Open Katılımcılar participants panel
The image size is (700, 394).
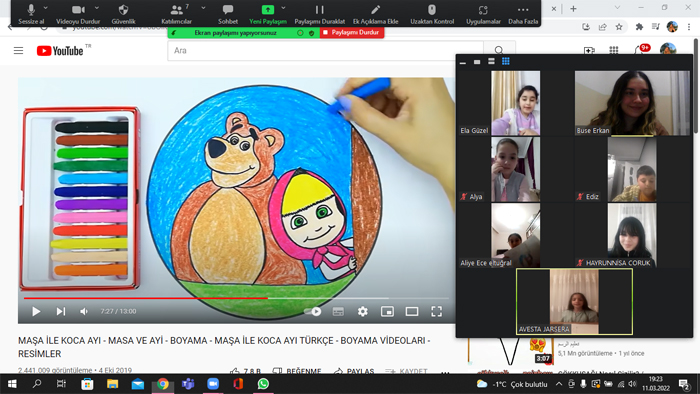177,13
